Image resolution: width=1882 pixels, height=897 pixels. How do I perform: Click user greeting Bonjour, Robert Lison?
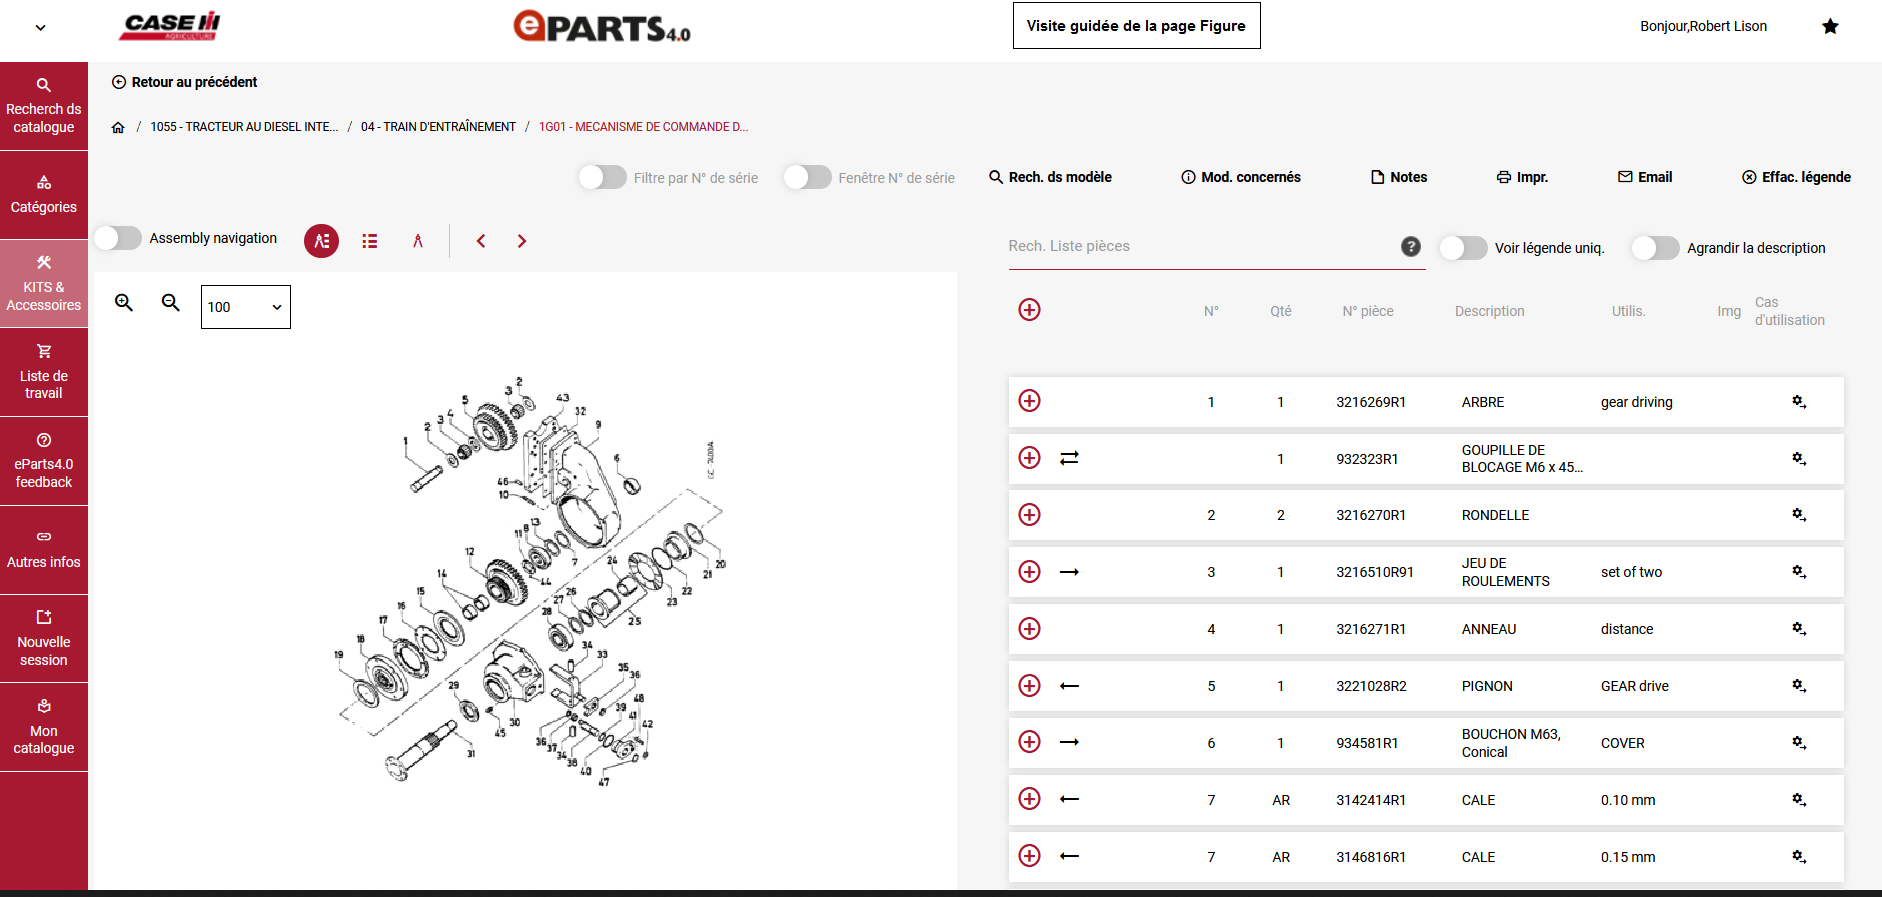click(1703, 26)
